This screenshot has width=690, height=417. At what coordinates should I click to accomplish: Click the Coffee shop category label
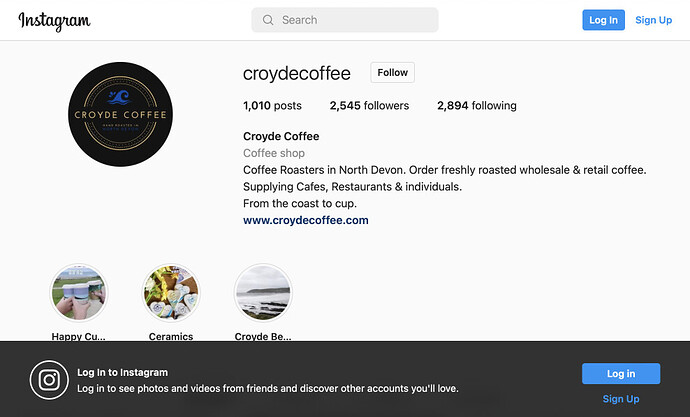(x=274, y=153)
